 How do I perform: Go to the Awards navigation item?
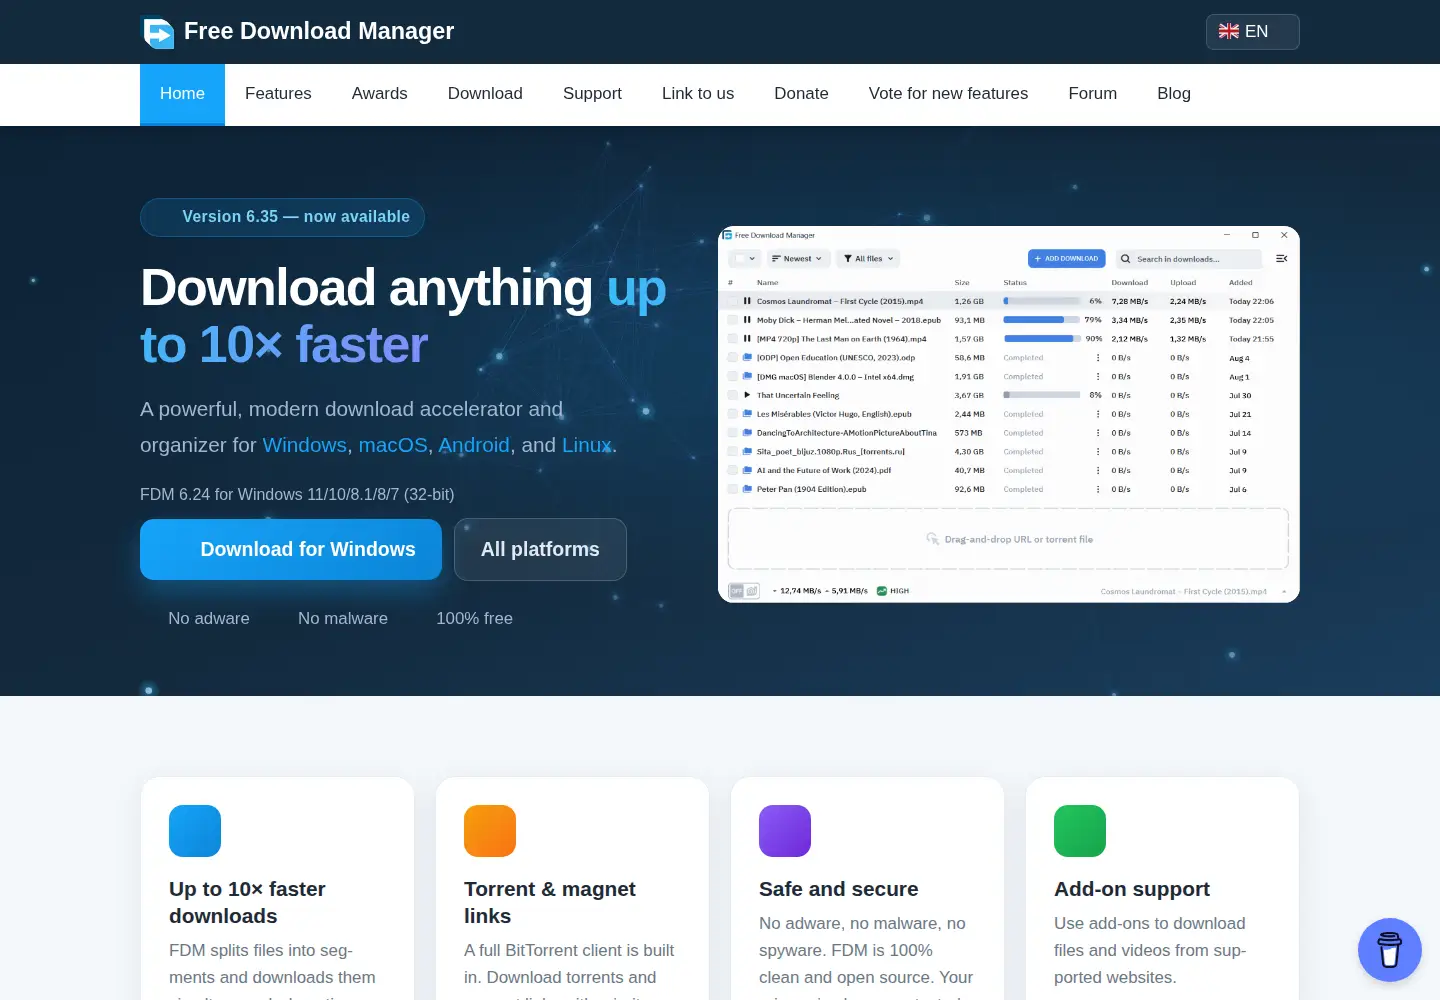(x=379, y=94)
